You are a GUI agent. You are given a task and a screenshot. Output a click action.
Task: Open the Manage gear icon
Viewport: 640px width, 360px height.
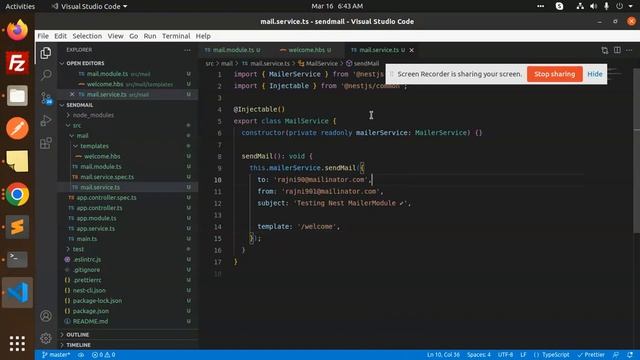pos(46,338)
